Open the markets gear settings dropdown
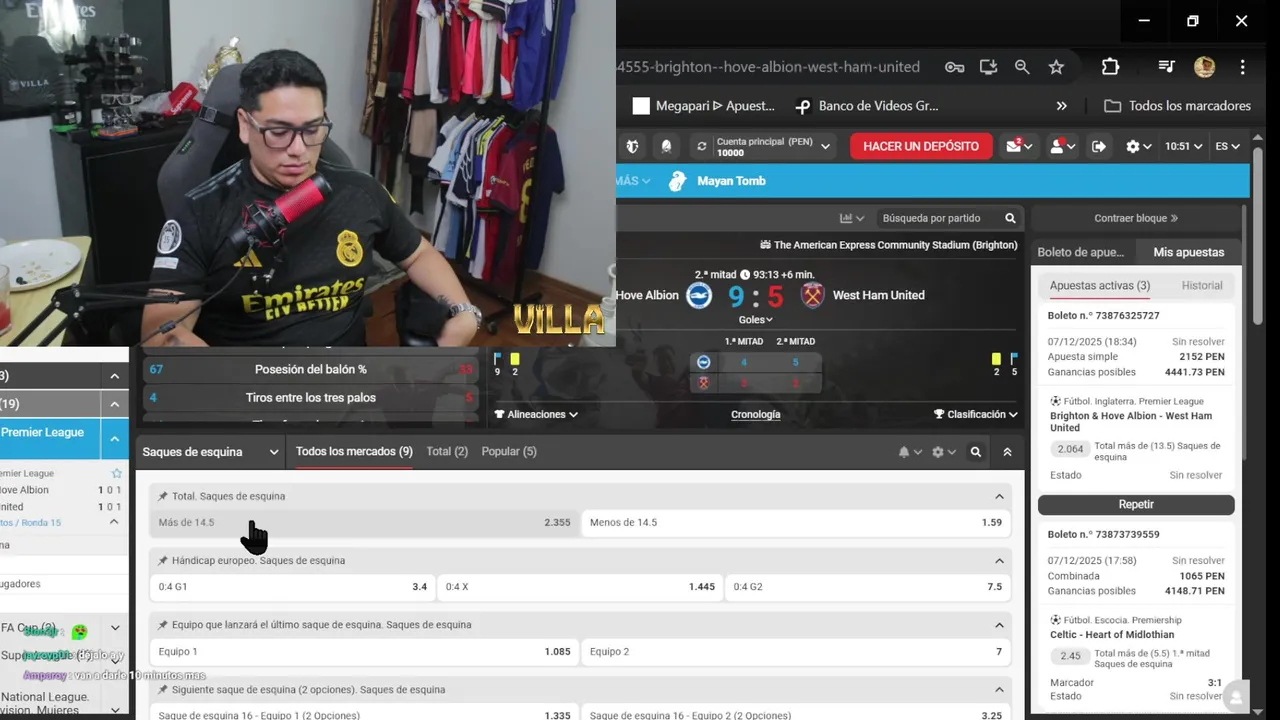Image resolution: width=1280 pixels, height=720 pixels. pyautogui.click(x=943, y=452)
